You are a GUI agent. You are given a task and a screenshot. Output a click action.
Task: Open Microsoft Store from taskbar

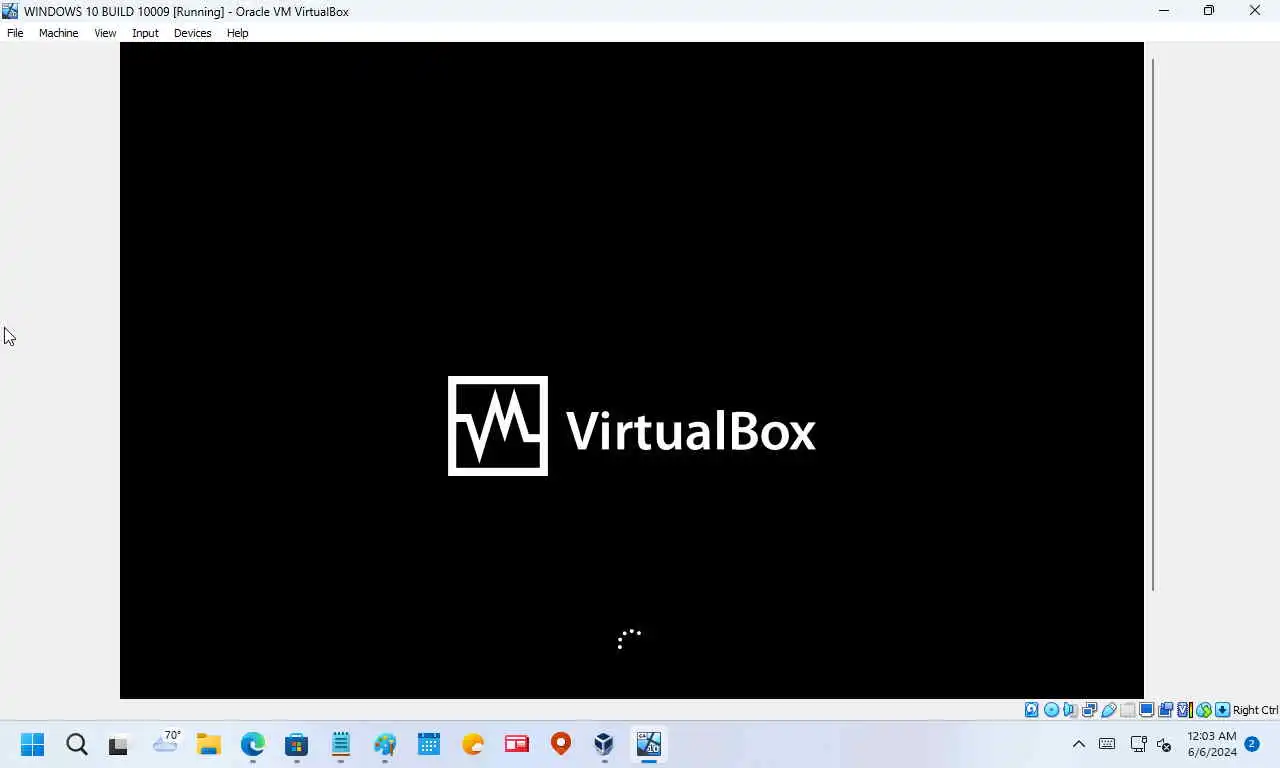(296, 744)
